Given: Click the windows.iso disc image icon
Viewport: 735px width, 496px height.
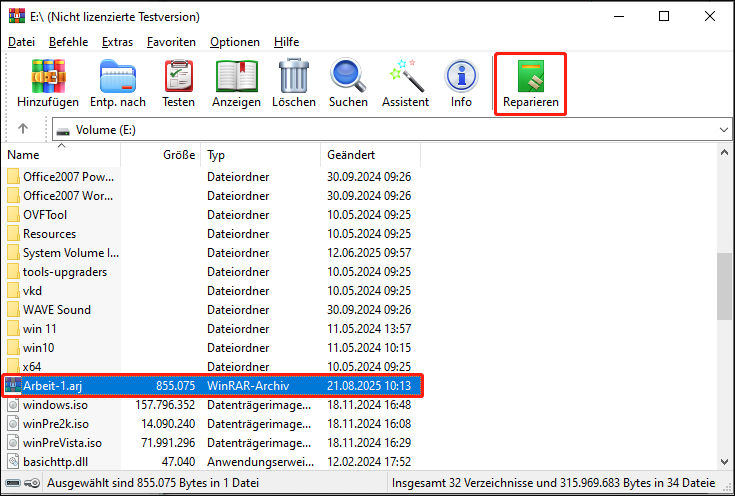Looking at the screenshot, I should pyautogui.click(x=14, y=405).
